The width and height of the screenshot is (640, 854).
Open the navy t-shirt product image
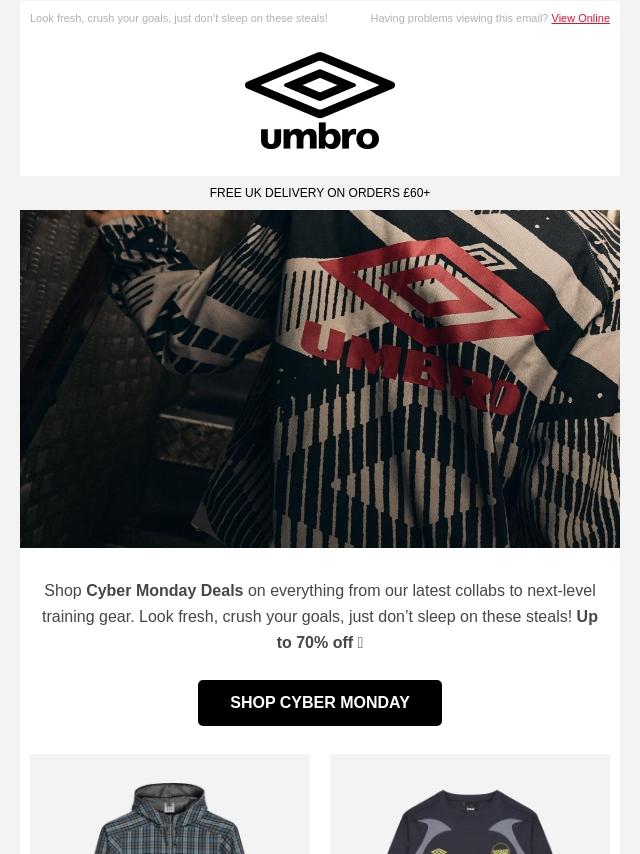[x=470, y=804]
